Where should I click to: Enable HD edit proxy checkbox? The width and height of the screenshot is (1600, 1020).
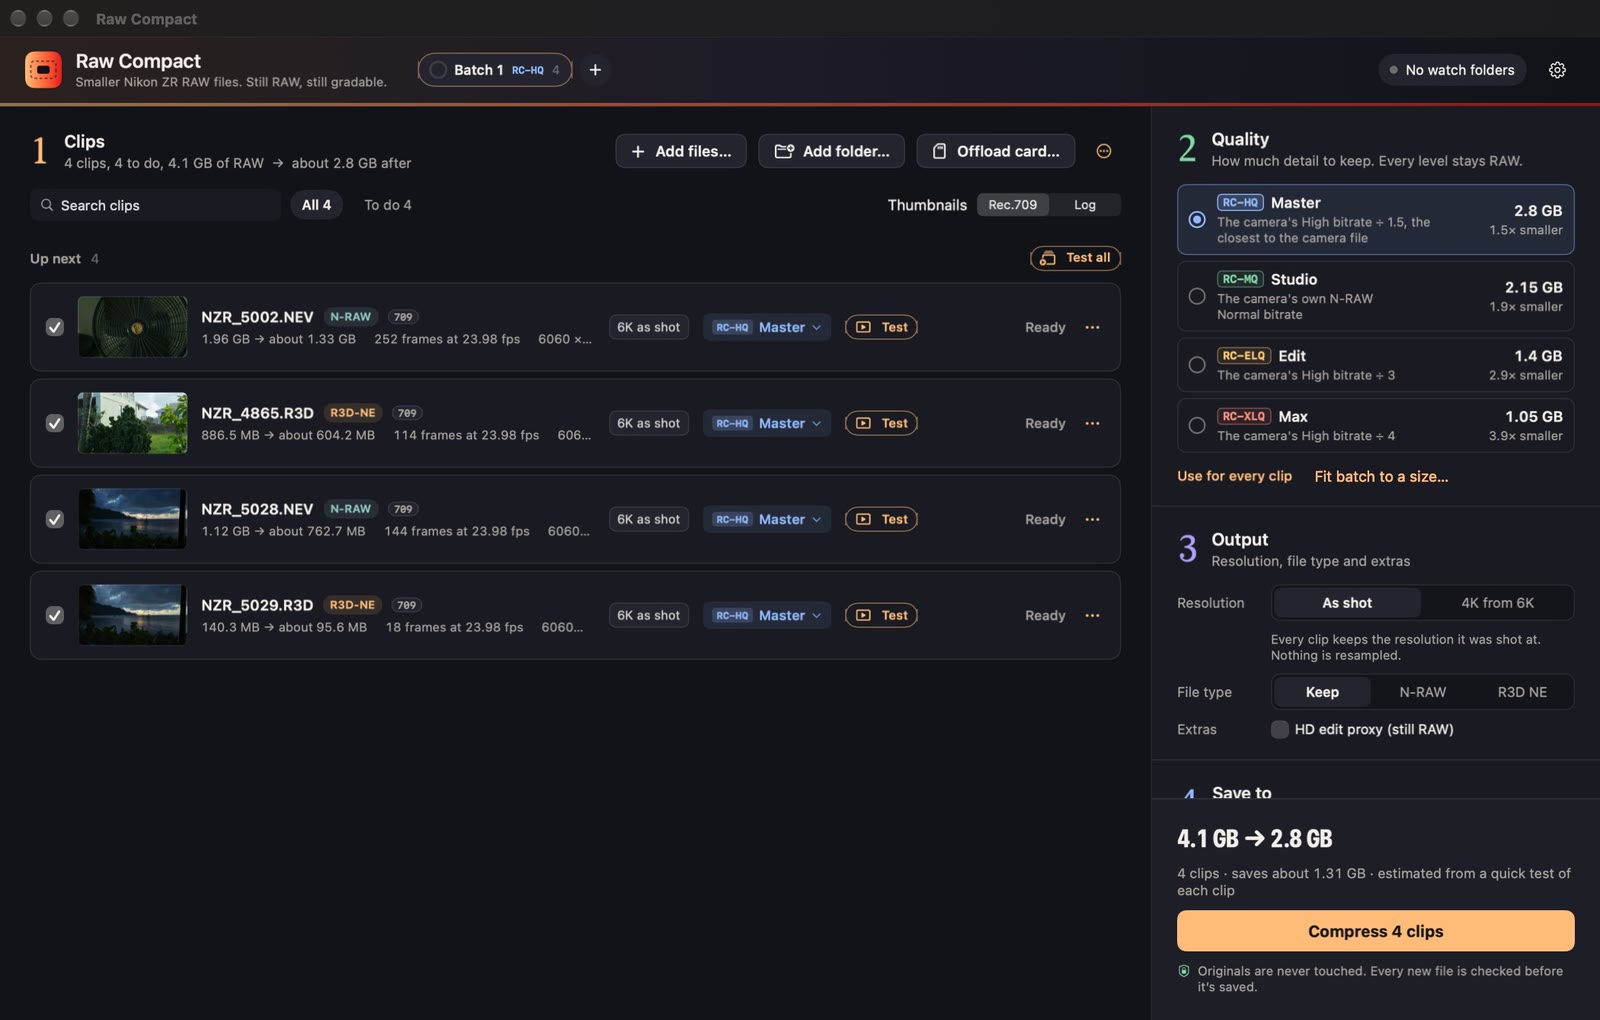pos(1279,729)
